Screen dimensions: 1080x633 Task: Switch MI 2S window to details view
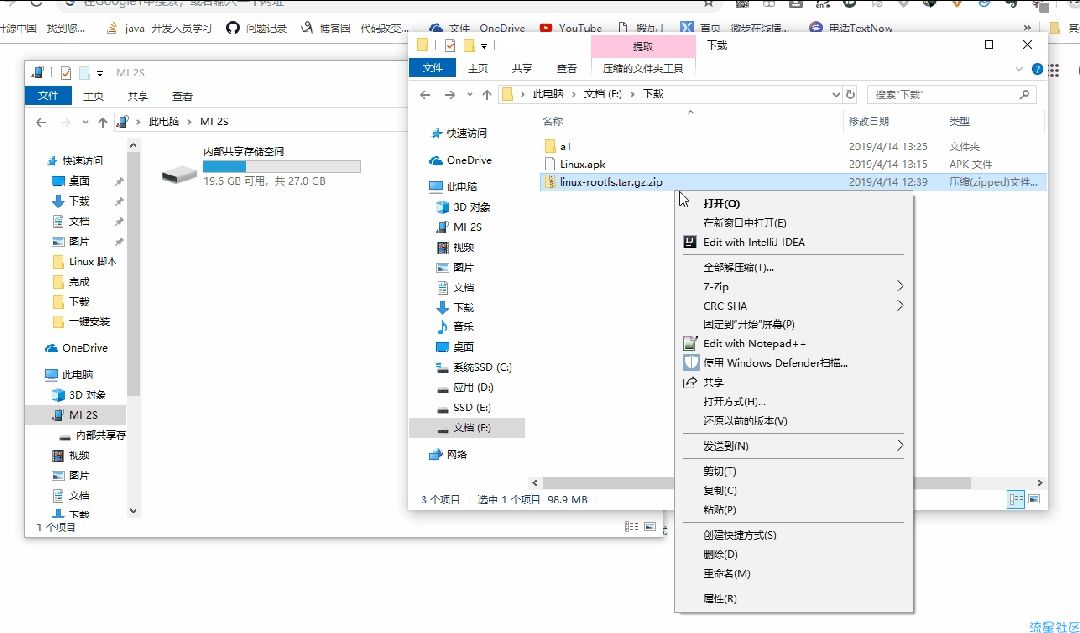pyautogui.click(x=631, y=526)
